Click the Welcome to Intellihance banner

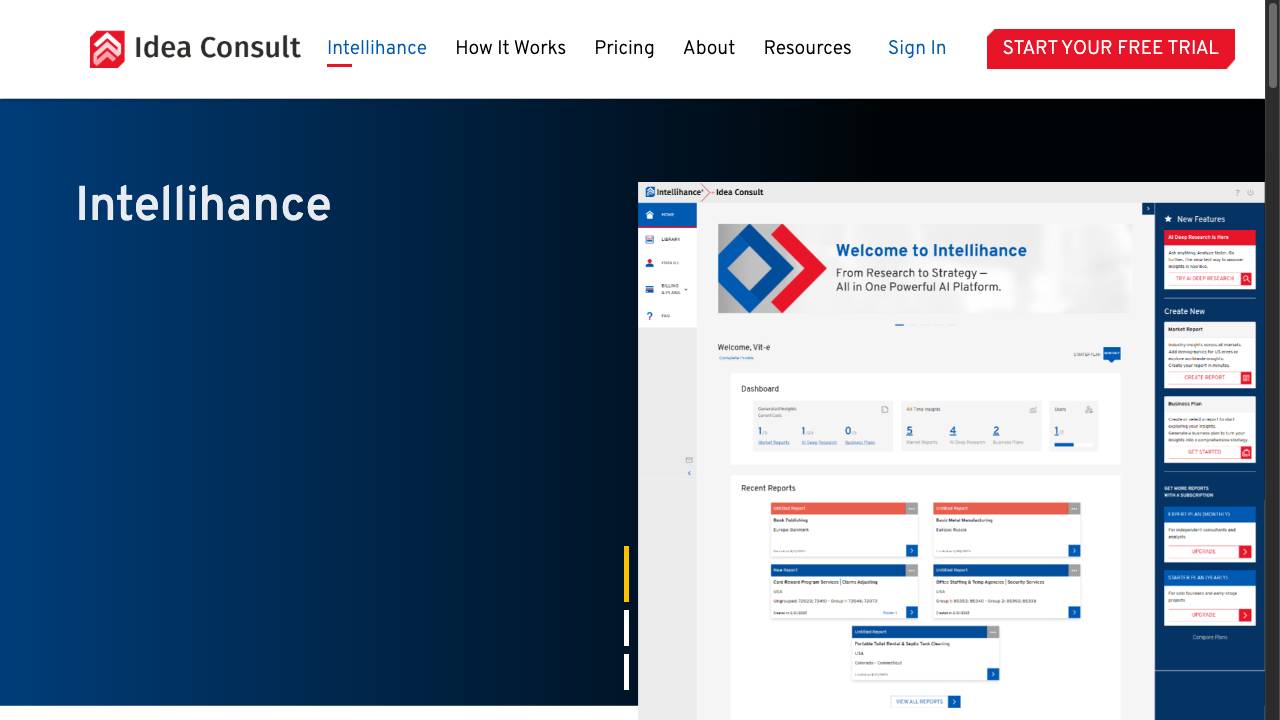pyautogui.click(x=925, y=268)
